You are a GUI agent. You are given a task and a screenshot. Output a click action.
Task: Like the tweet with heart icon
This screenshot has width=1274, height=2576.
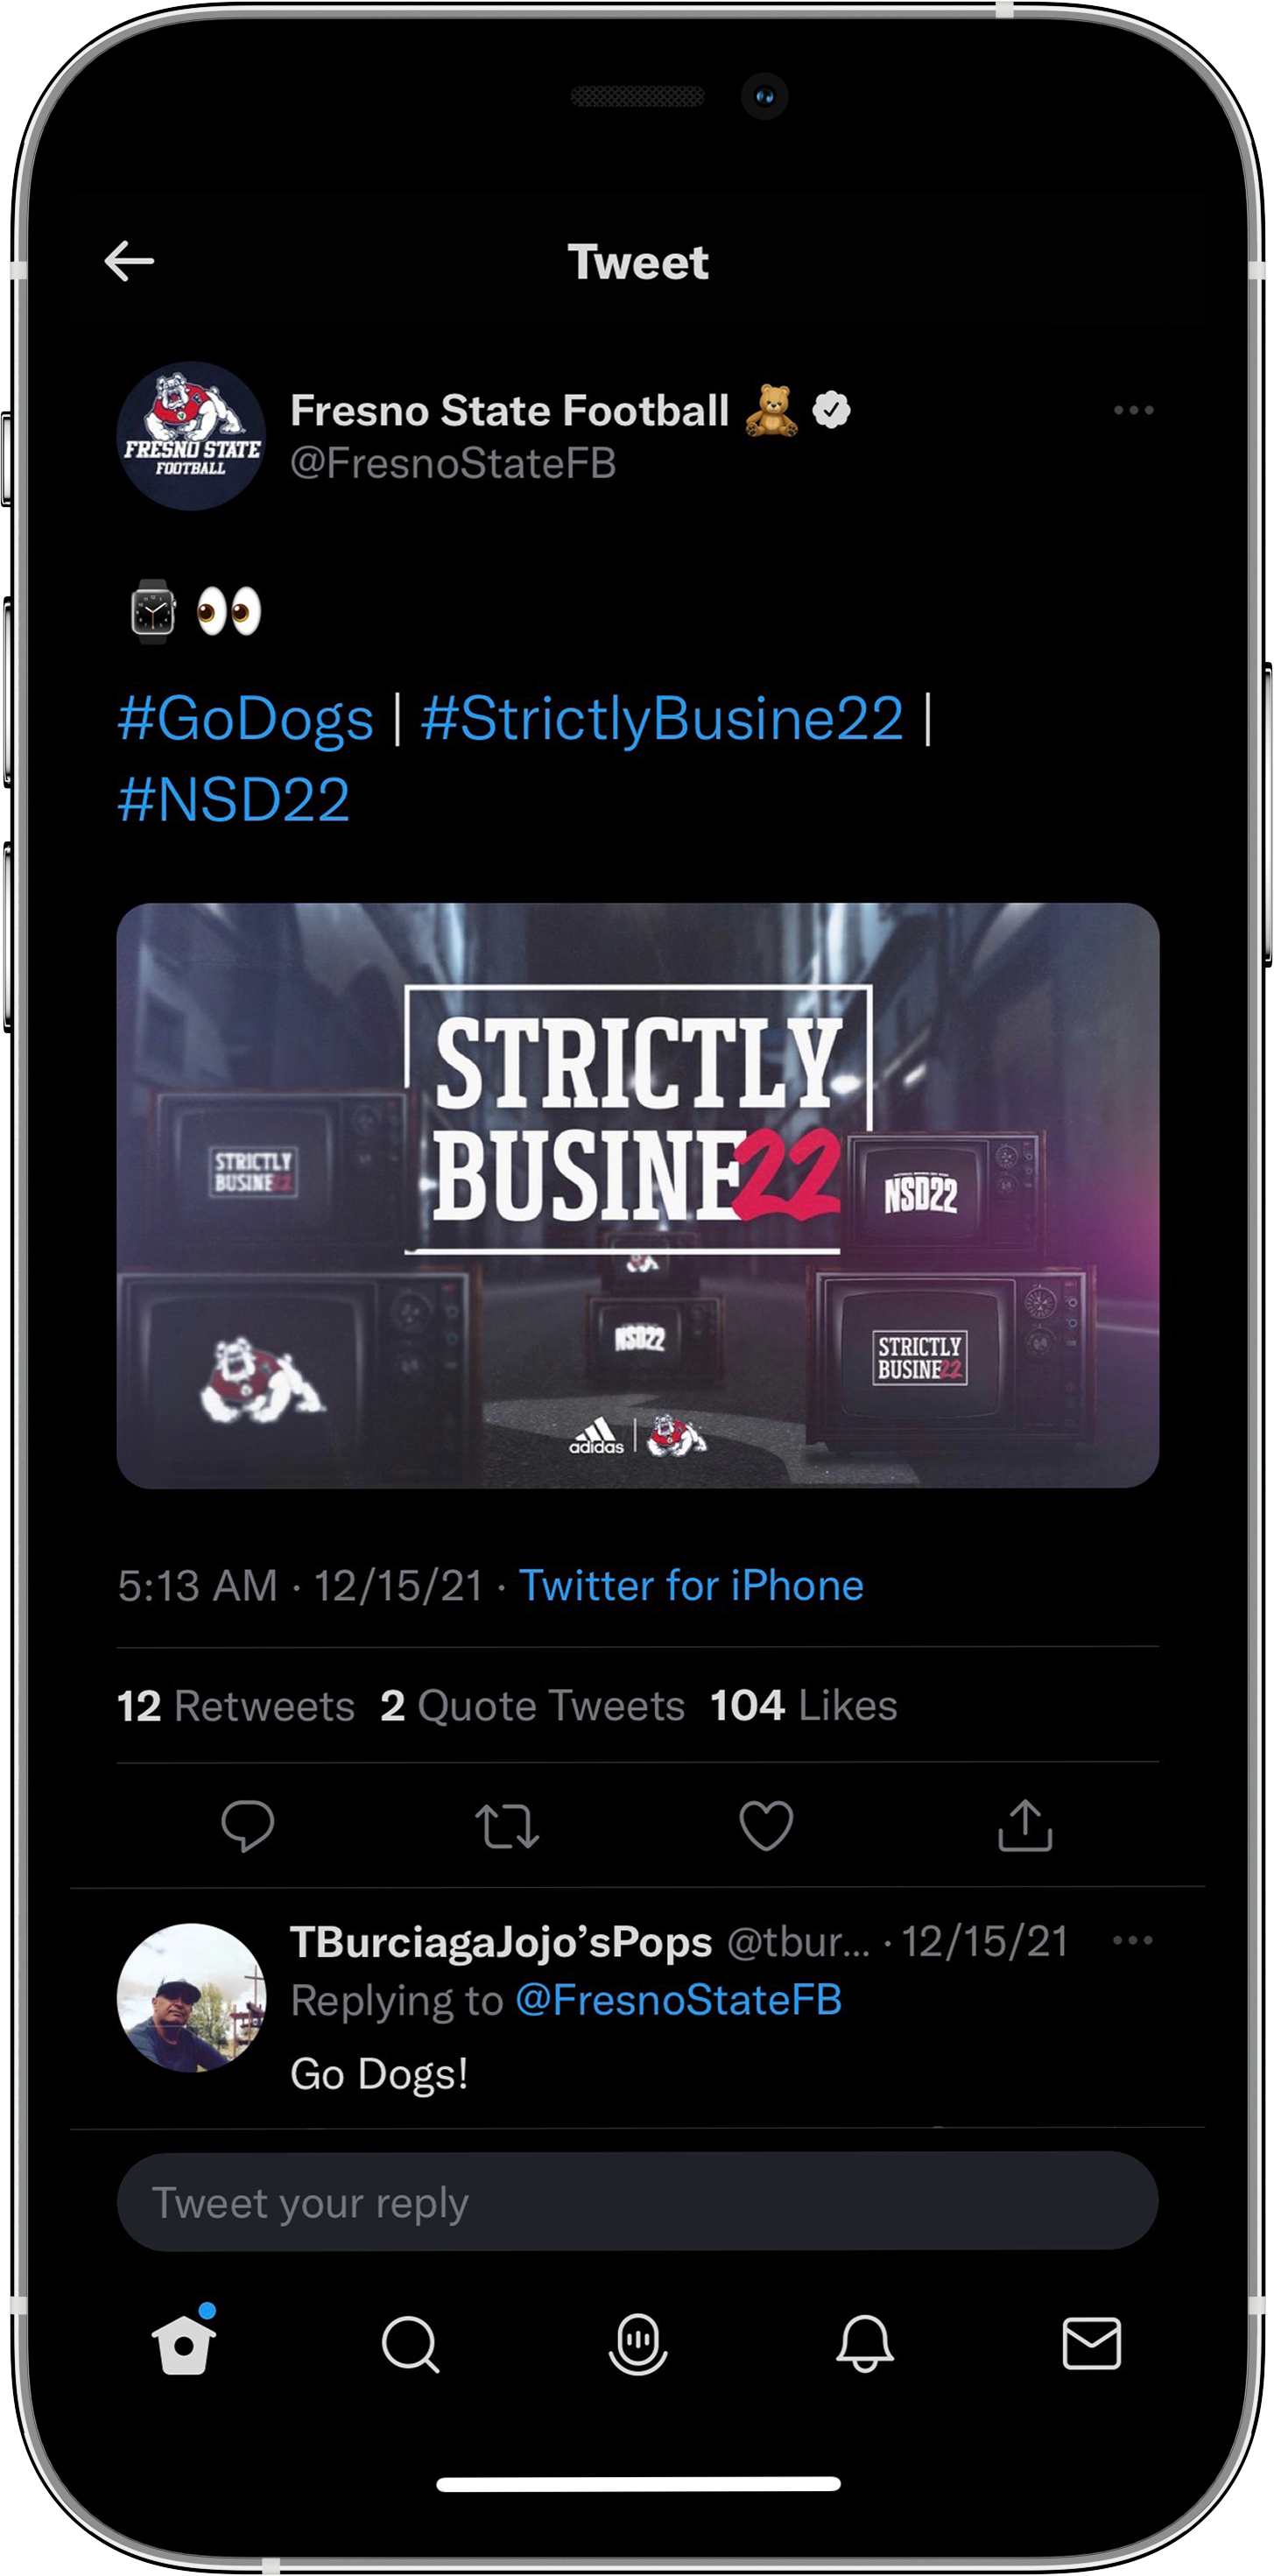766,1825
